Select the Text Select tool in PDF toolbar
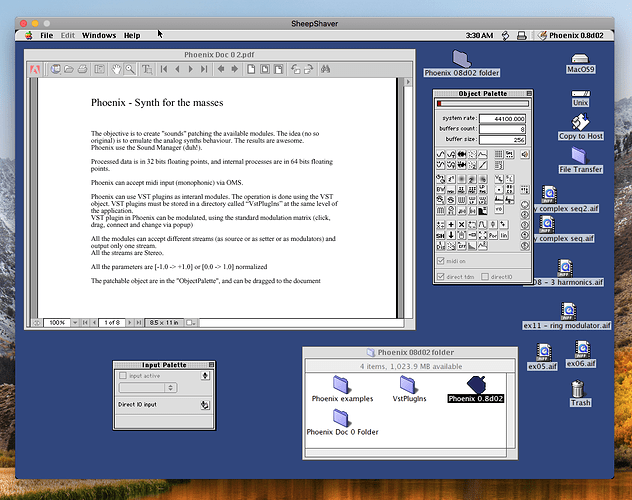The width and height of the screenshot is (632, 500). tap(147, 69)
